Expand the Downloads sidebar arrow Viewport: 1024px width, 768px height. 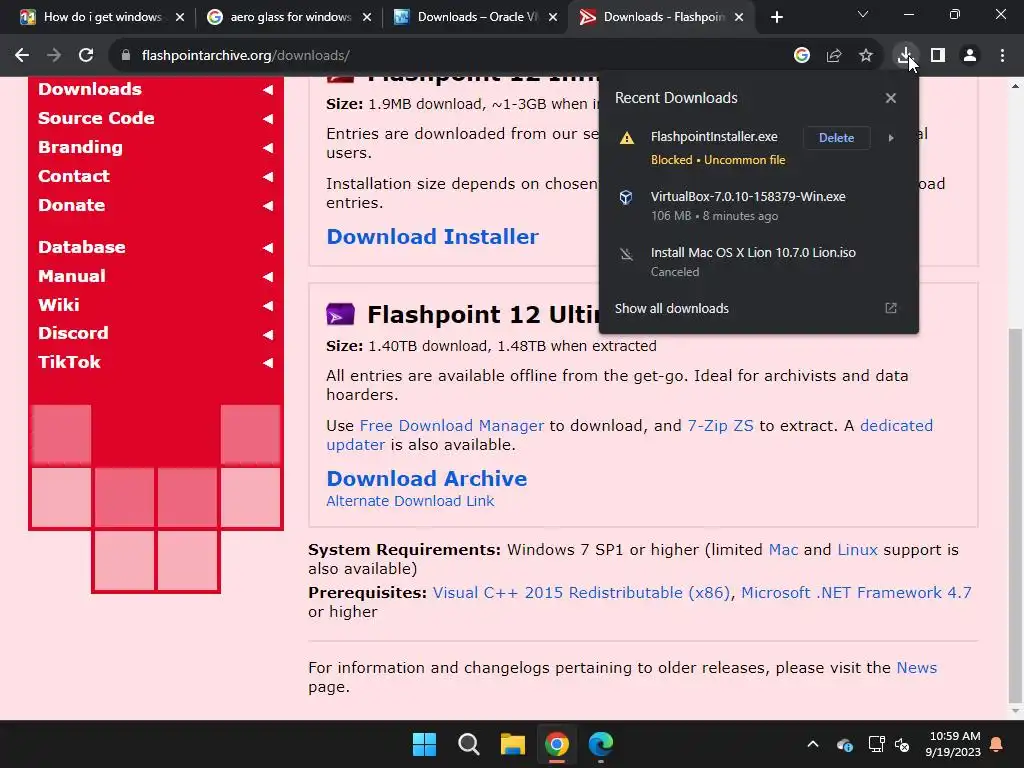point(268,89)
